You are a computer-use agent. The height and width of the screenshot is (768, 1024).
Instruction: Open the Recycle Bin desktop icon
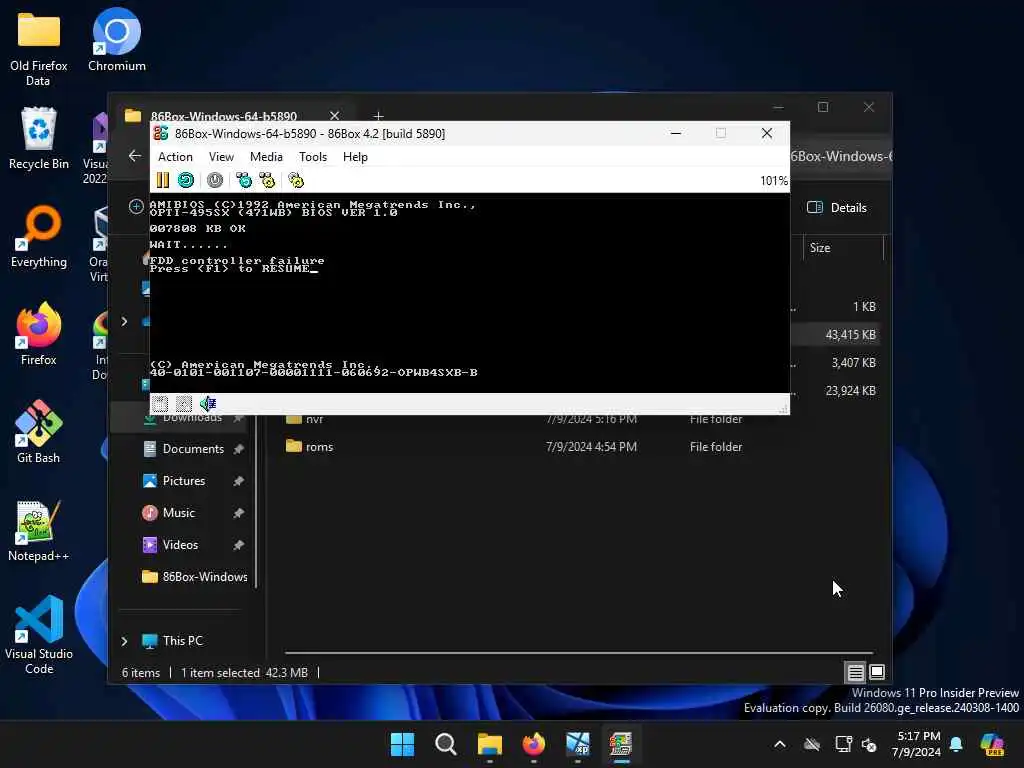pyautogui.click(x=39, y=138)
